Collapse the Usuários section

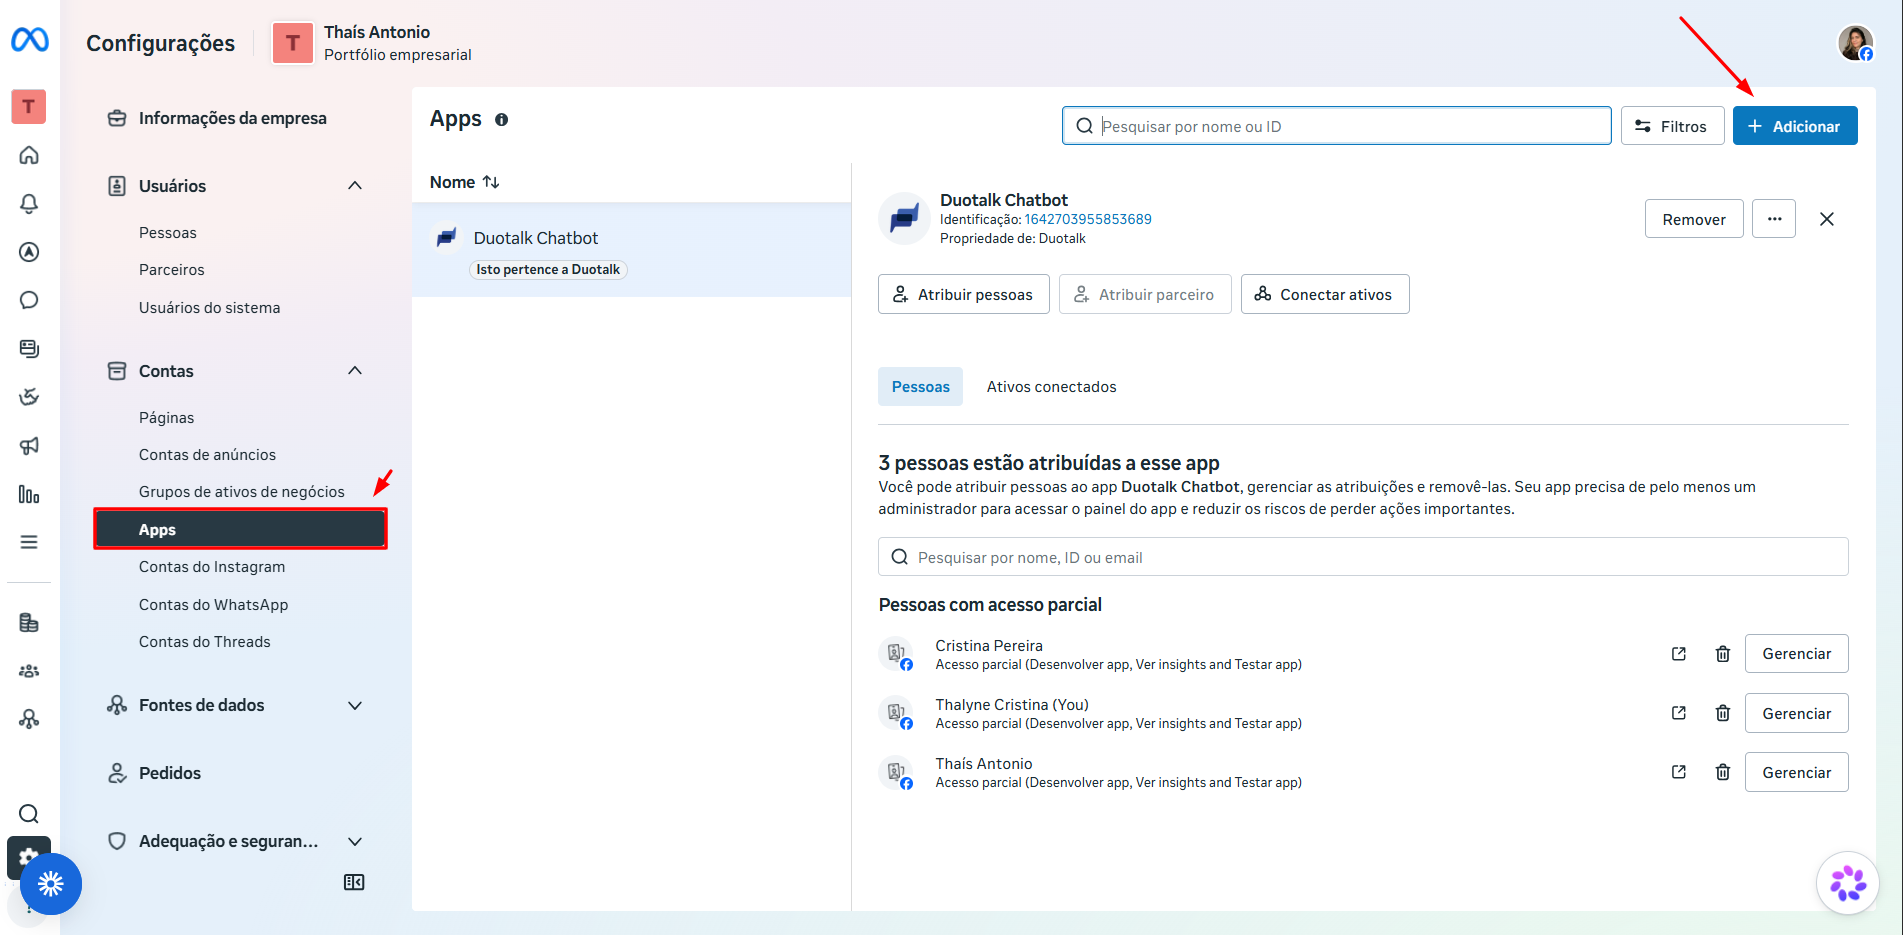coord(355,186)
